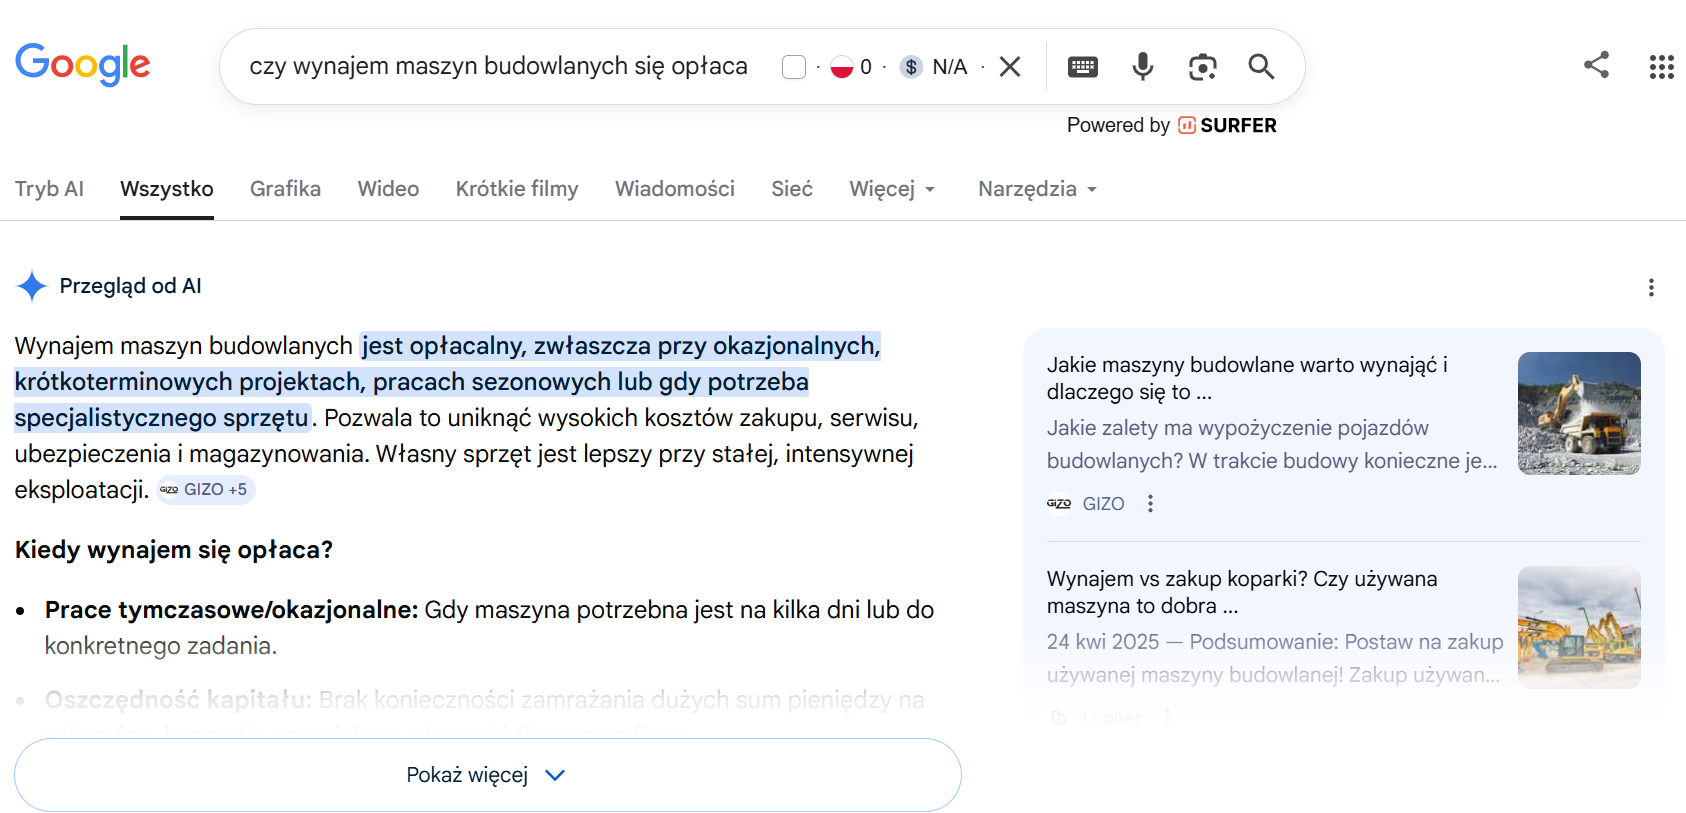Click the share icon at top right
This screenshot has height=813, width=1686.
point(1597,65)
